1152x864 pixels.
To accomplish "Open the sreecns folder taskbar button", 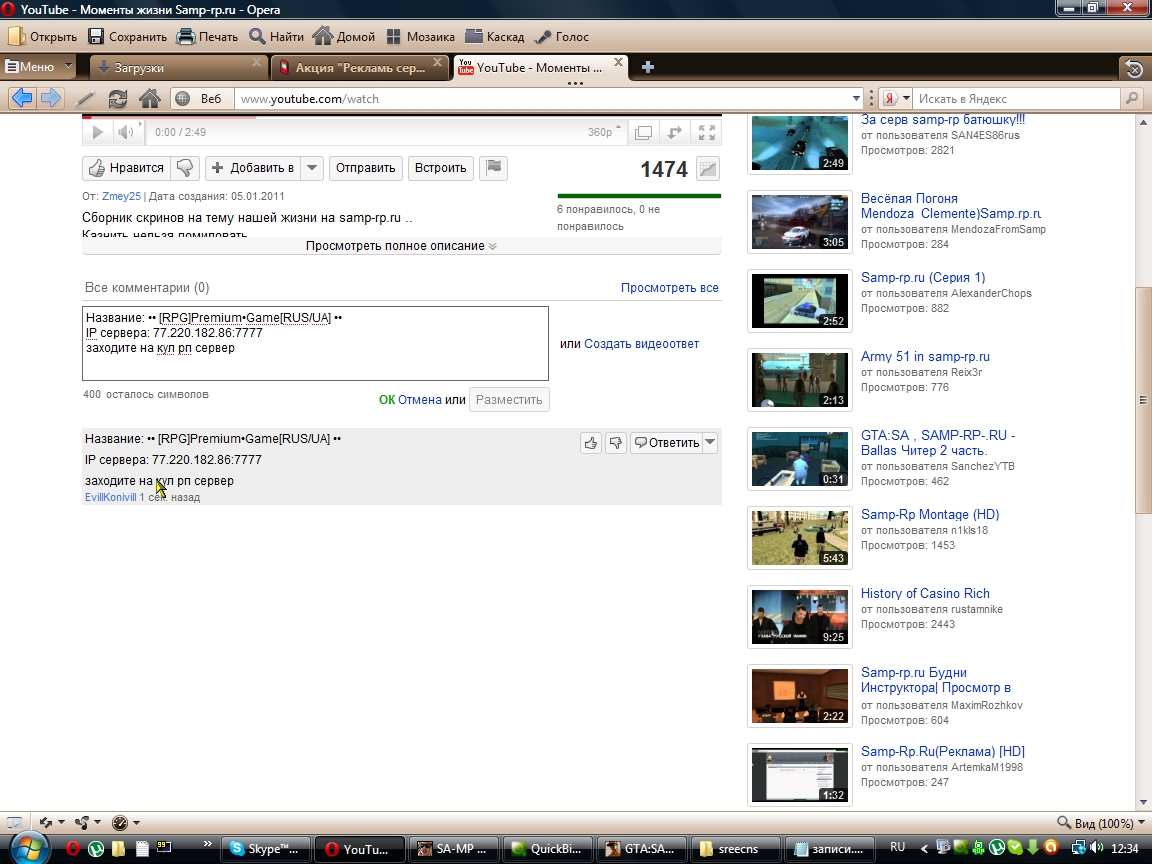I will (735, 849).
